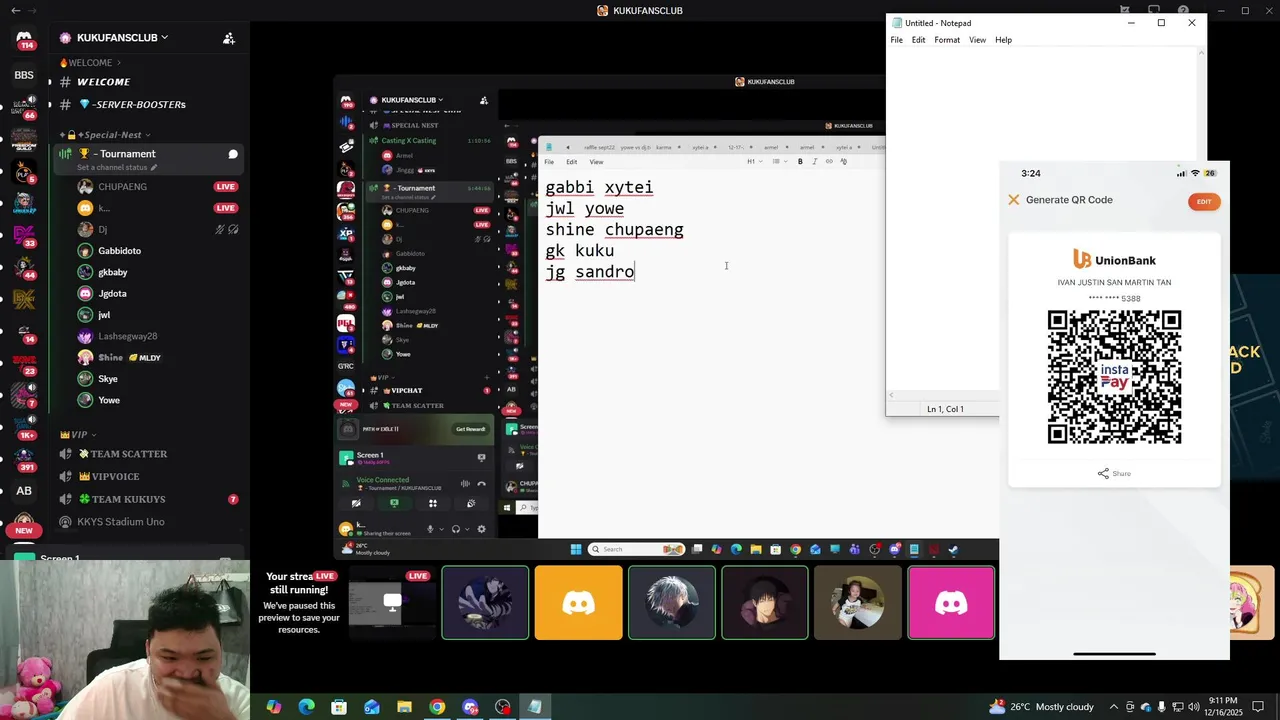Screen dimensions: 1280x720
Task: Click the UnionBank QR code image
Action: point(1114,377)
